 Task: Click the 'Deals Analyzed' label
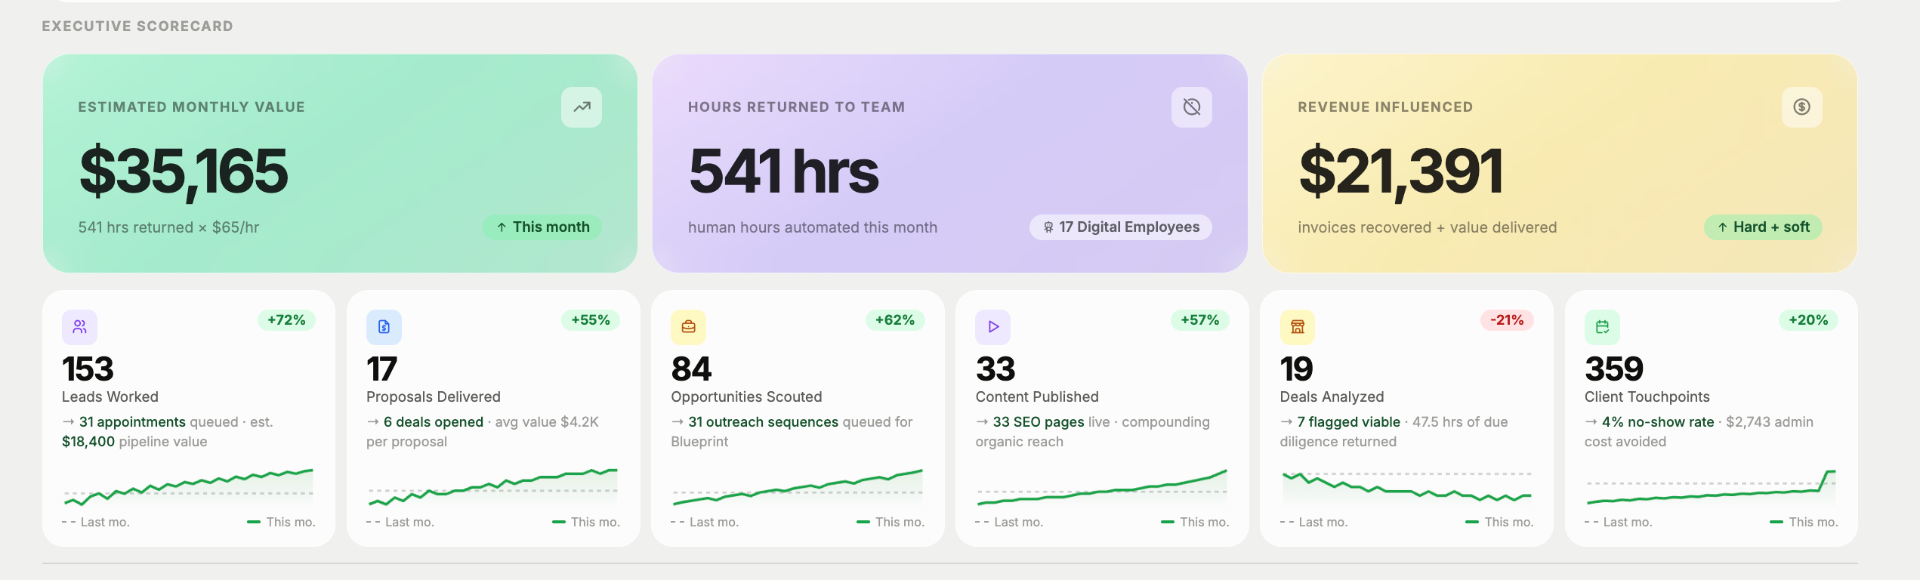tap(1332, 397)
